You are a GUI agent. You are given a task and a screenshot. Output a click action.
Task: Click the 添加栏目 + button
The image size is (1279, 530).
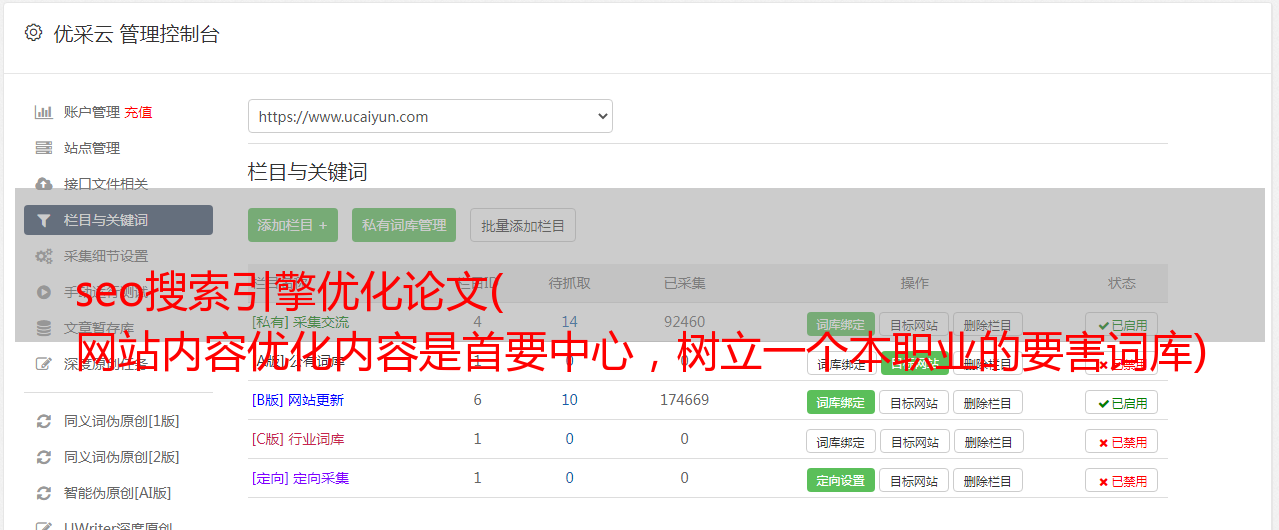[293, 225]
